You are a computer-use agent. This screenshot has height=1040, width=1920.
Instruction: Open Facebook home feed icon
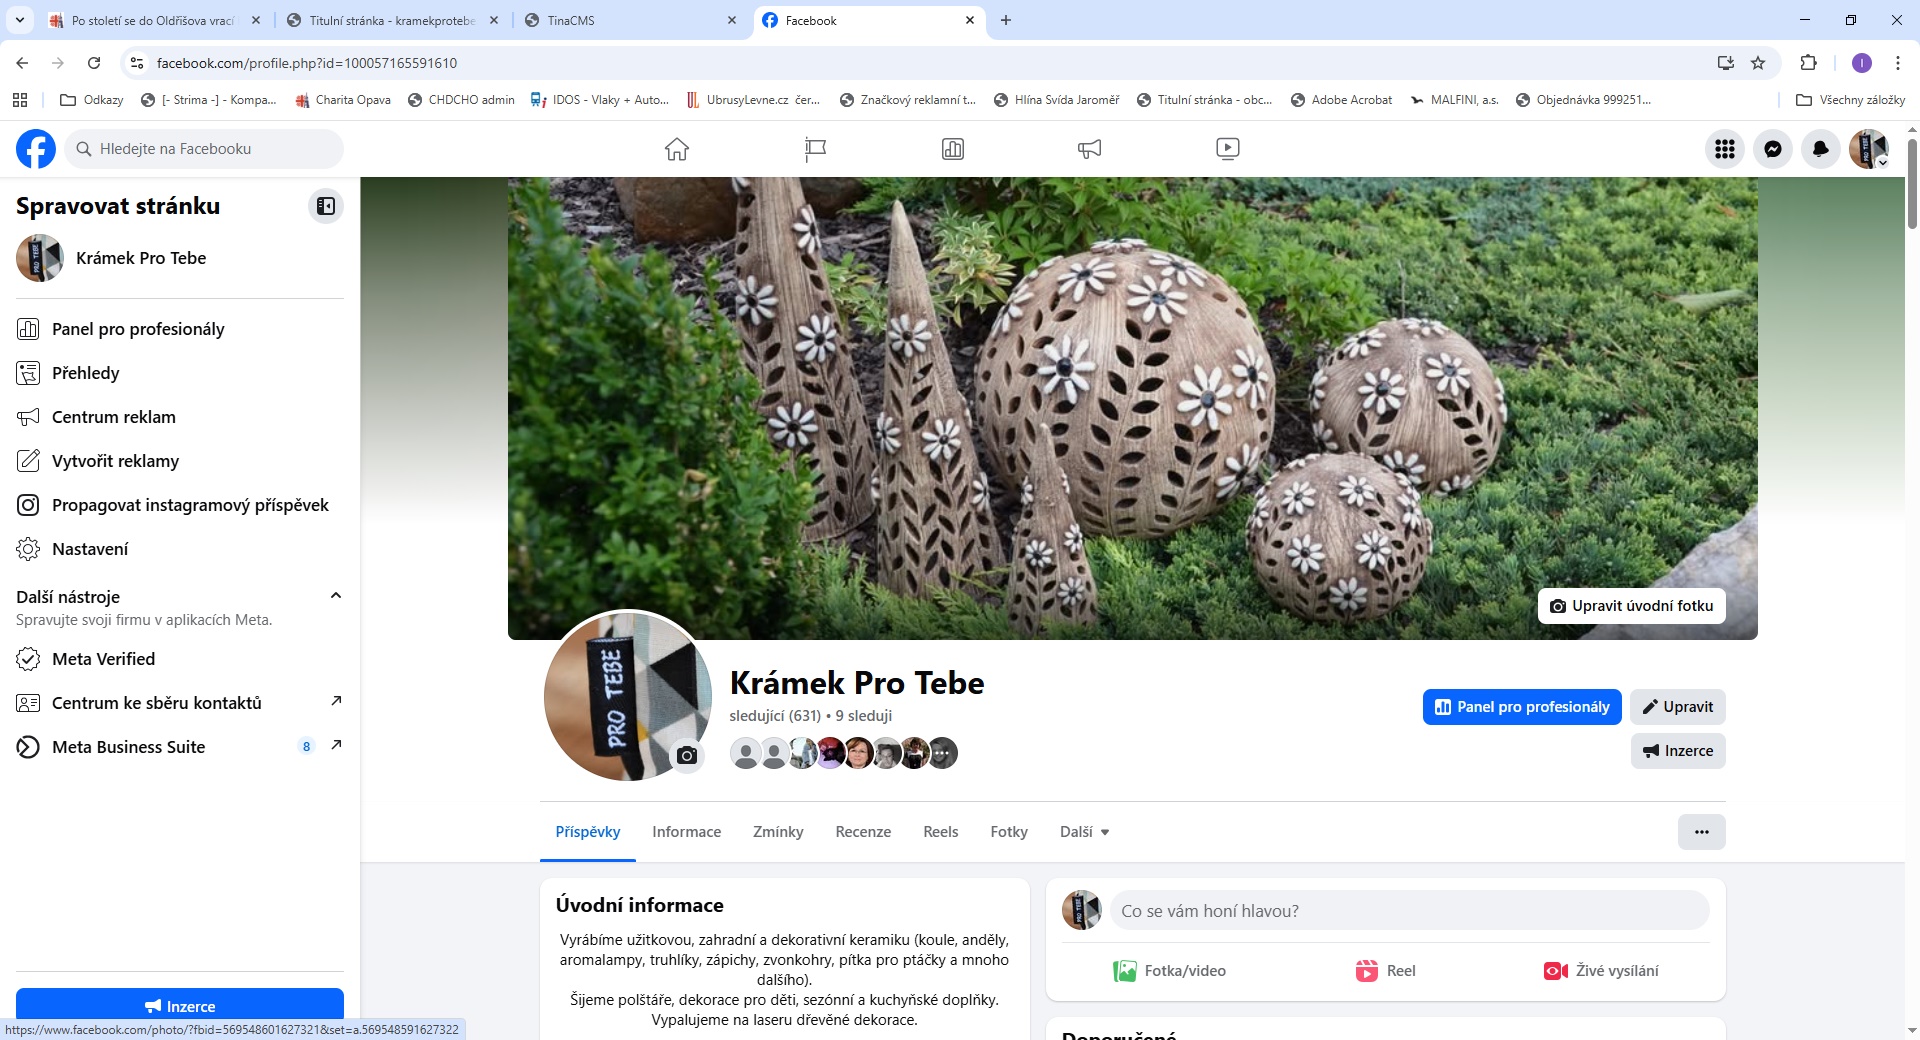coord(677,149)
